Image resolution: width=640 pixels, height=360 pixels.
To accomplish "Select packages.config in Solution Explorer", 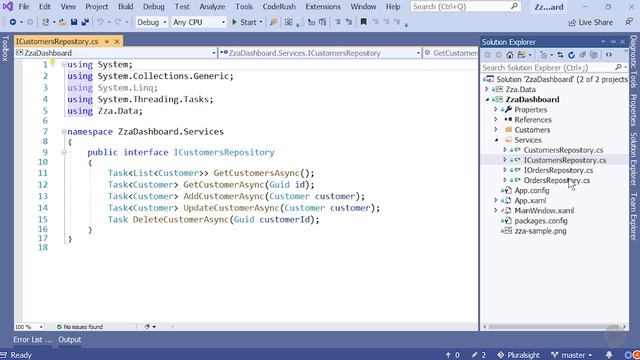I will [x=541, y=221].
